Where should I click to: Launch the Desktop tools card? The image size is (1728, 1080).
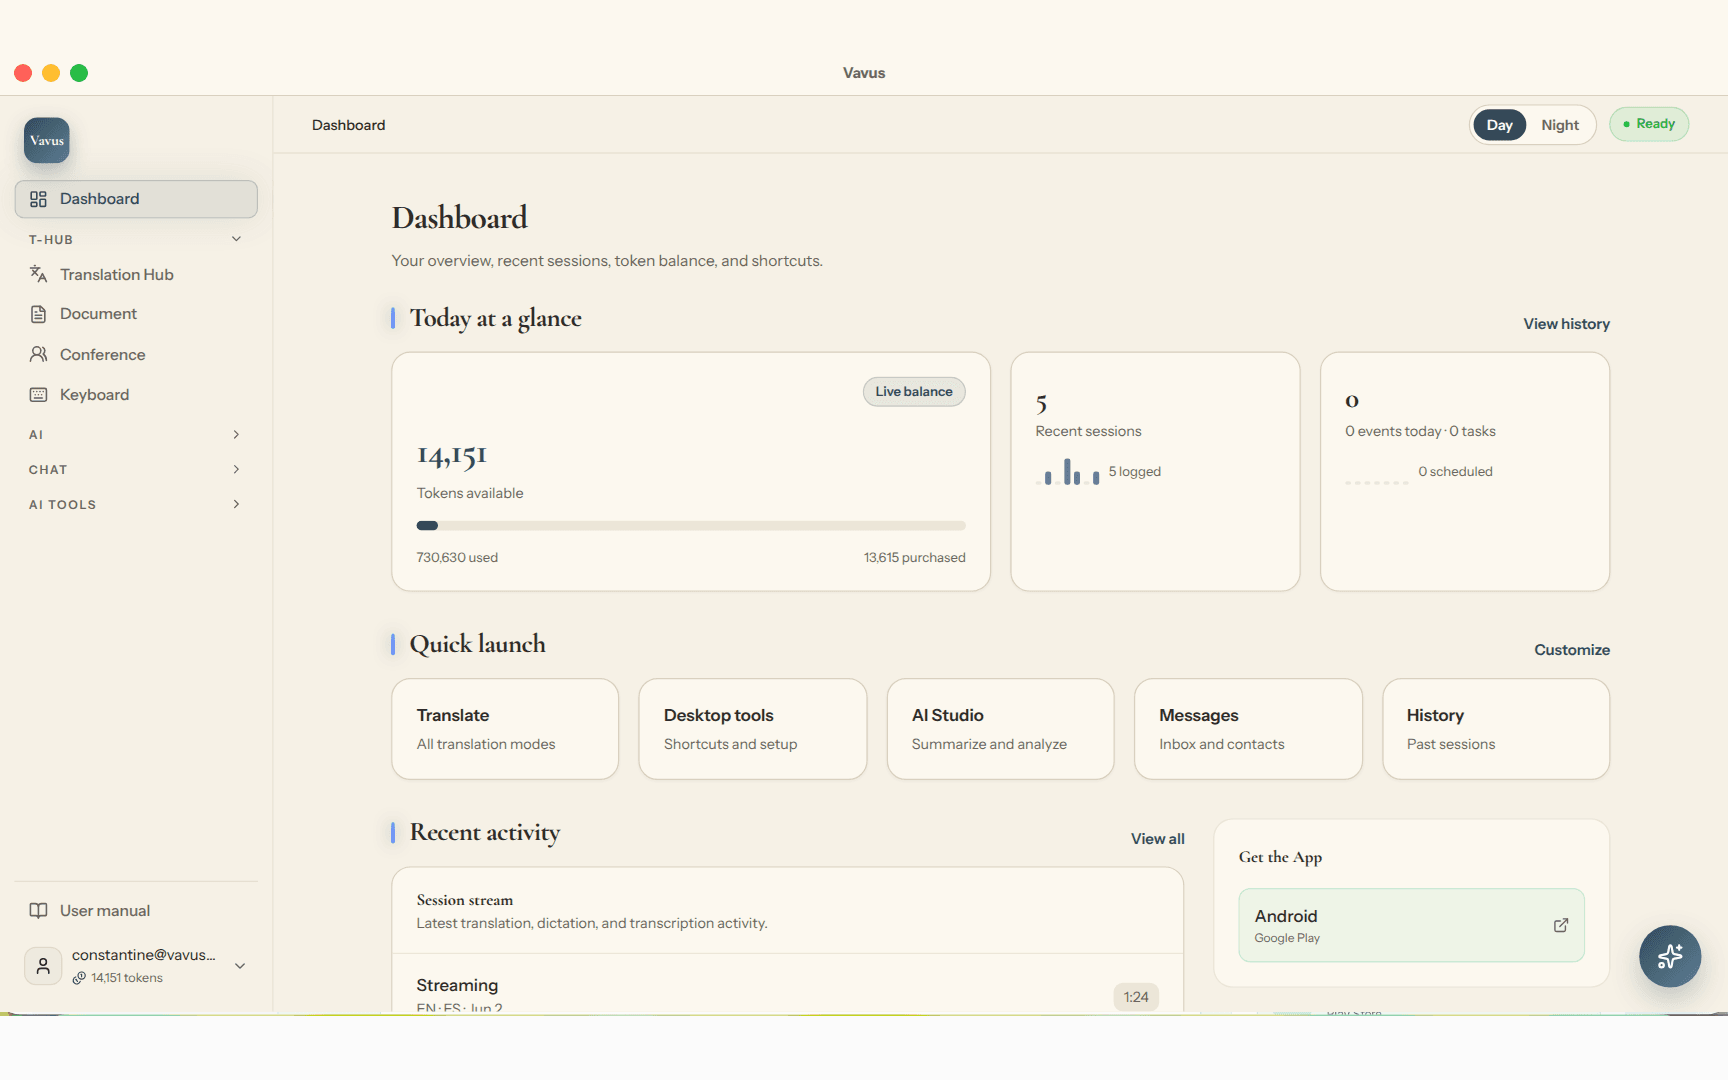[753, 729]
